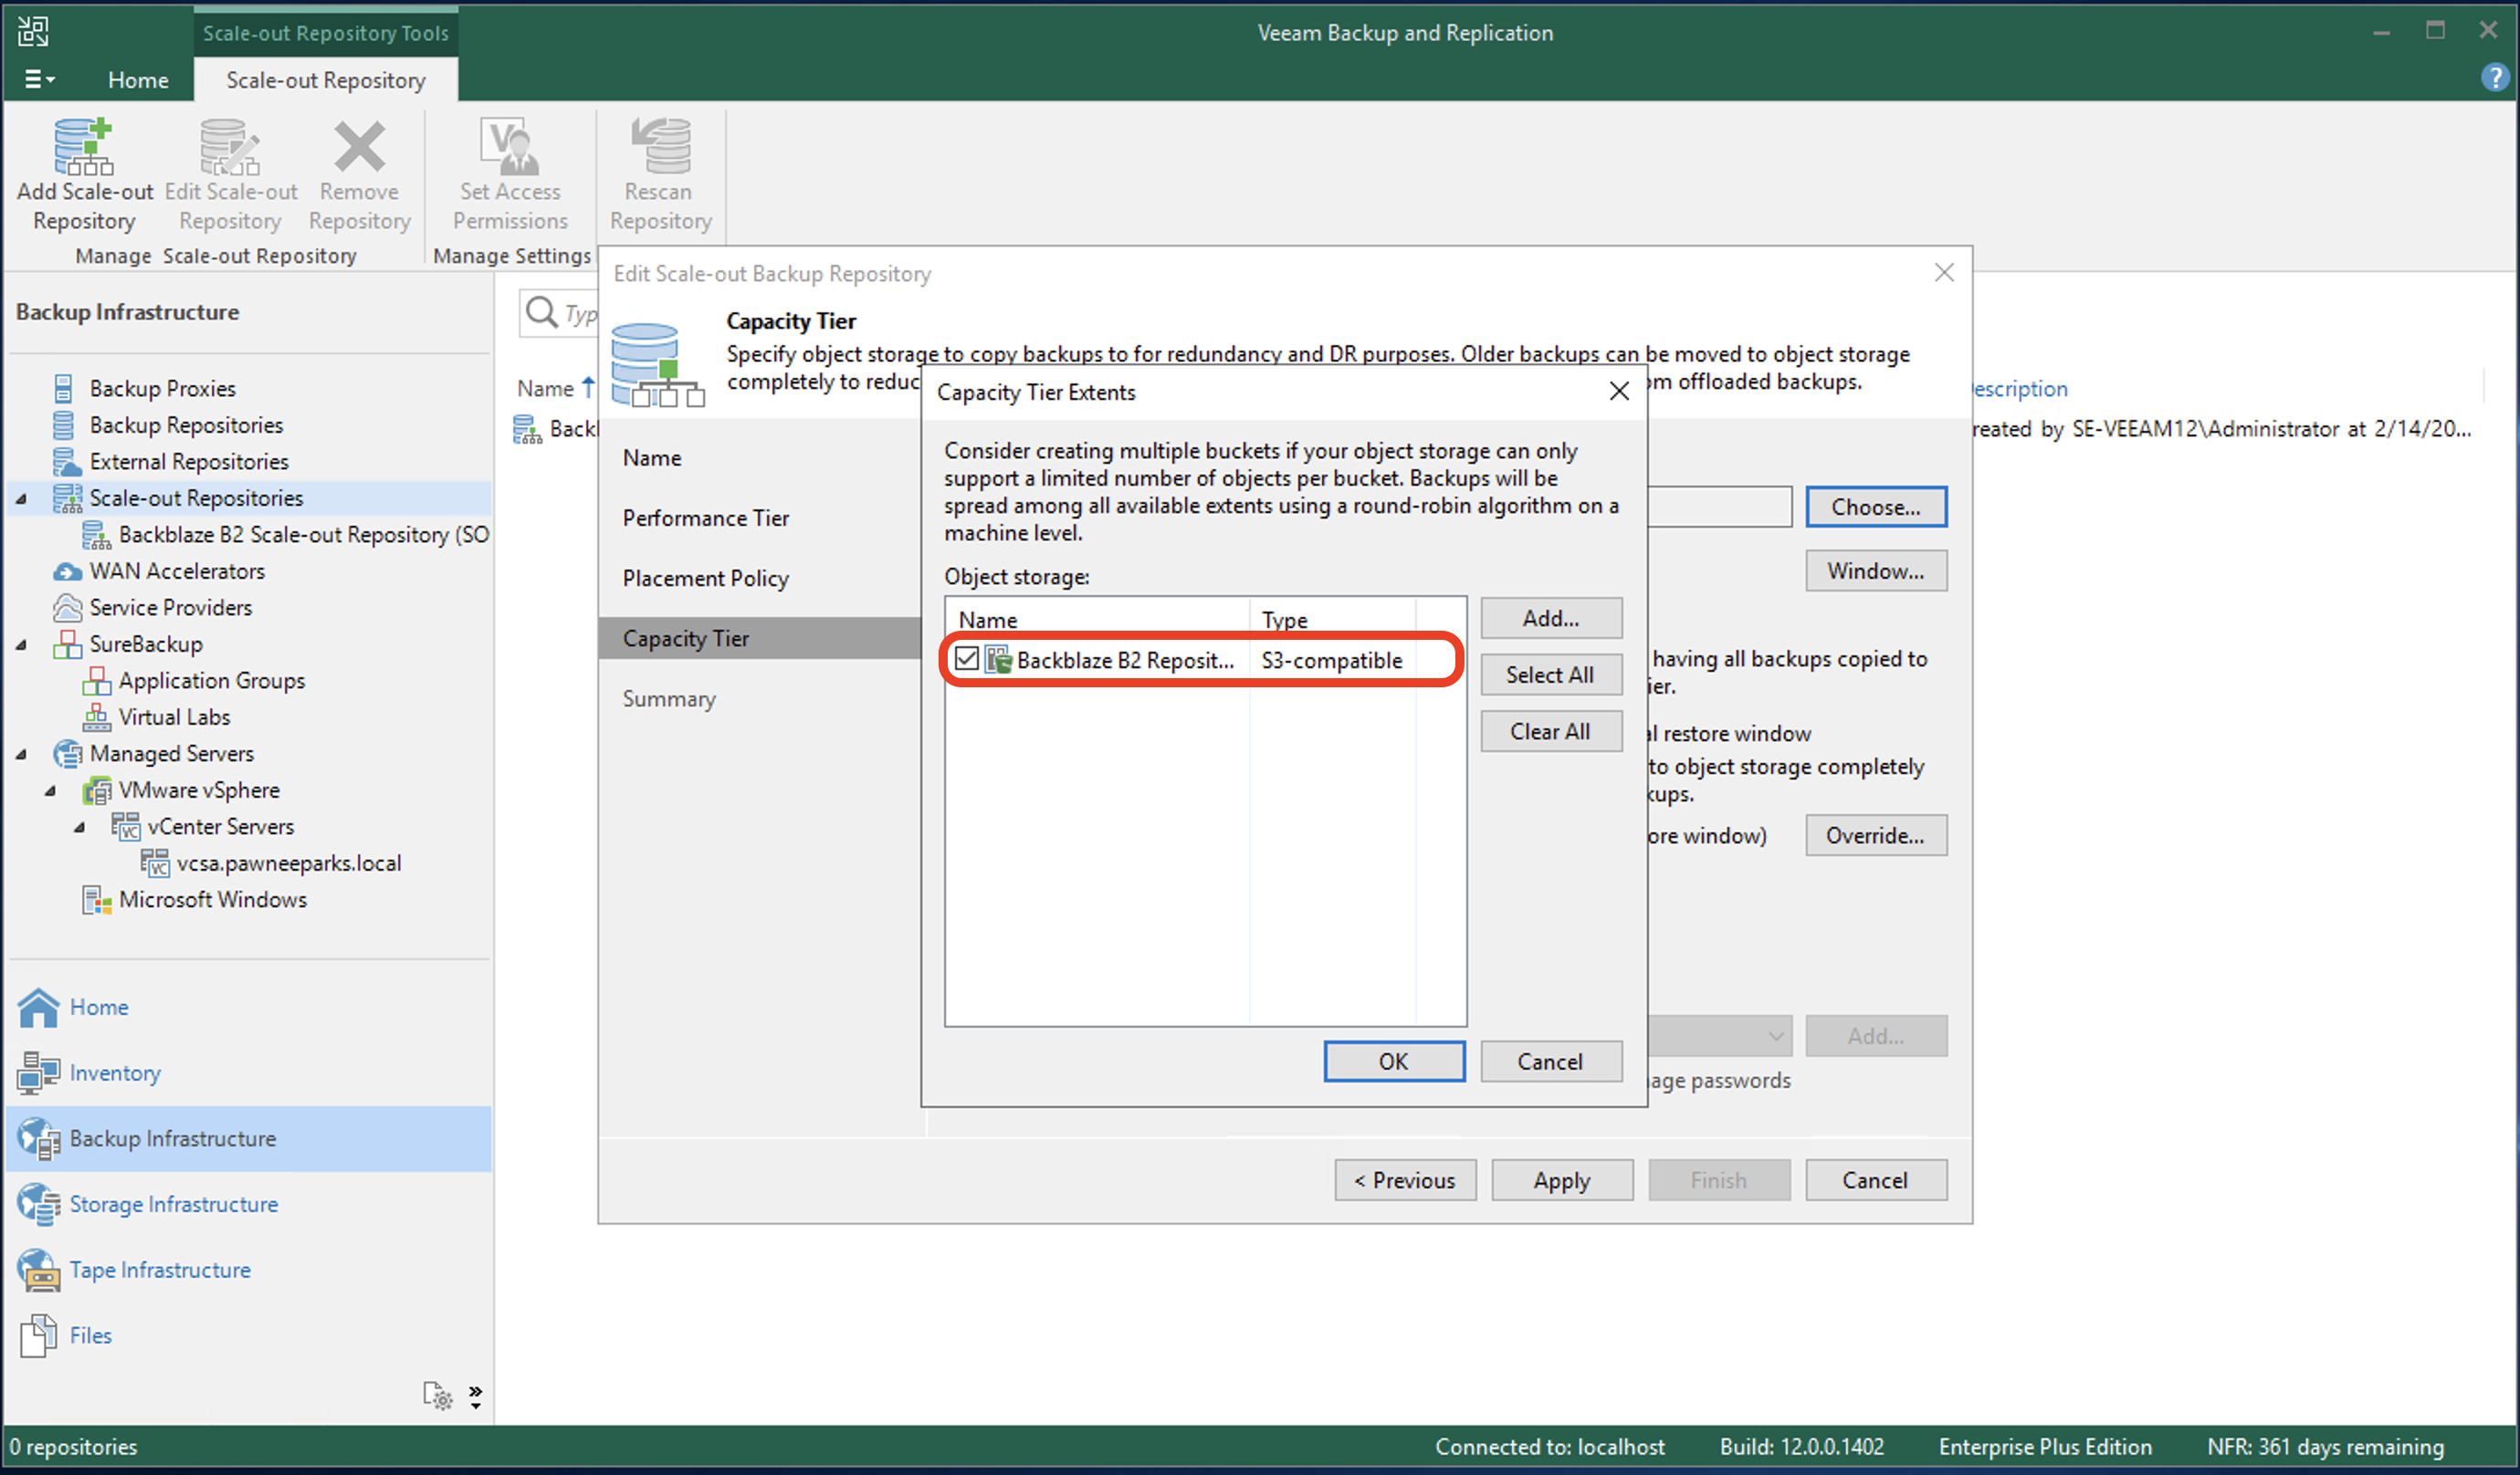This screenshot has width=2520, height=1475.
Task: Click the vcsa.pawneeparks.local server icon
Action: [x=155, y=863]
